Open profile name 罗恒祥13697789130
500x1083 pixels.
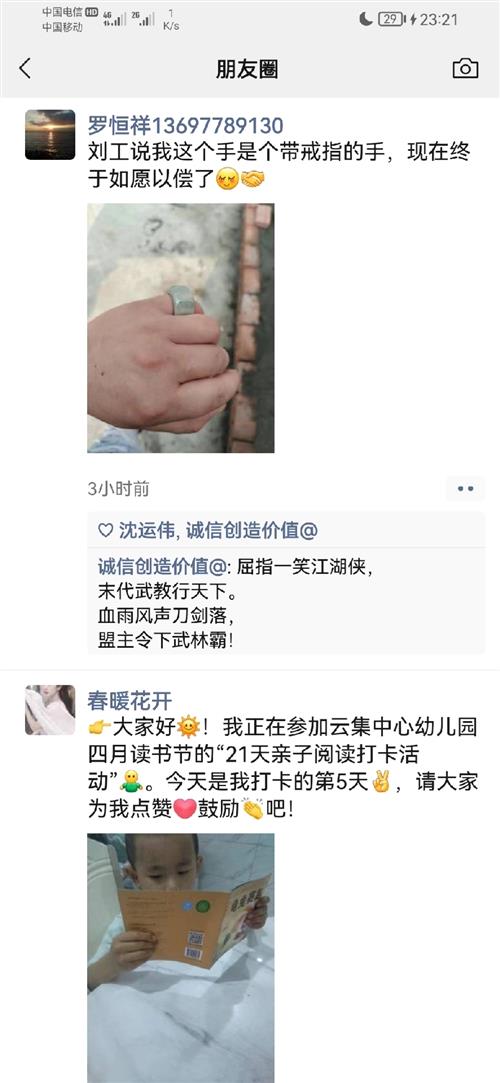185,125
